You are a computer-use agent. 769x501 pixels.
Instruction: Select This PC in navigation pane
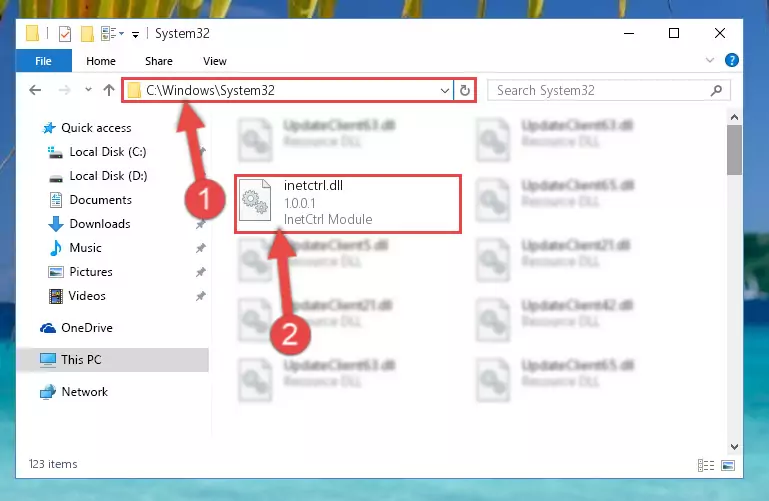tap(112, 360)
